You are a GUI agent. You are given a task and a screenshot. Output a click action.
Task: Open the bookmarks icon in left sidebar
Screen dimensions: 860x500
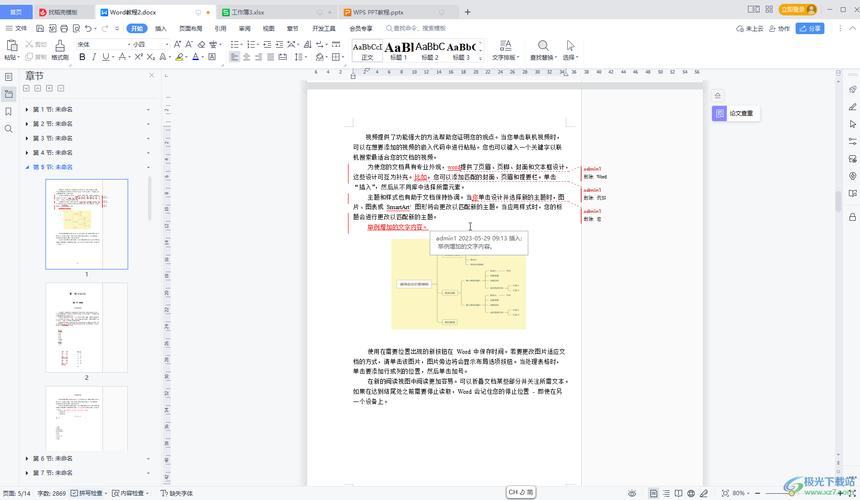pyautogui.click(x=8, y=111)
